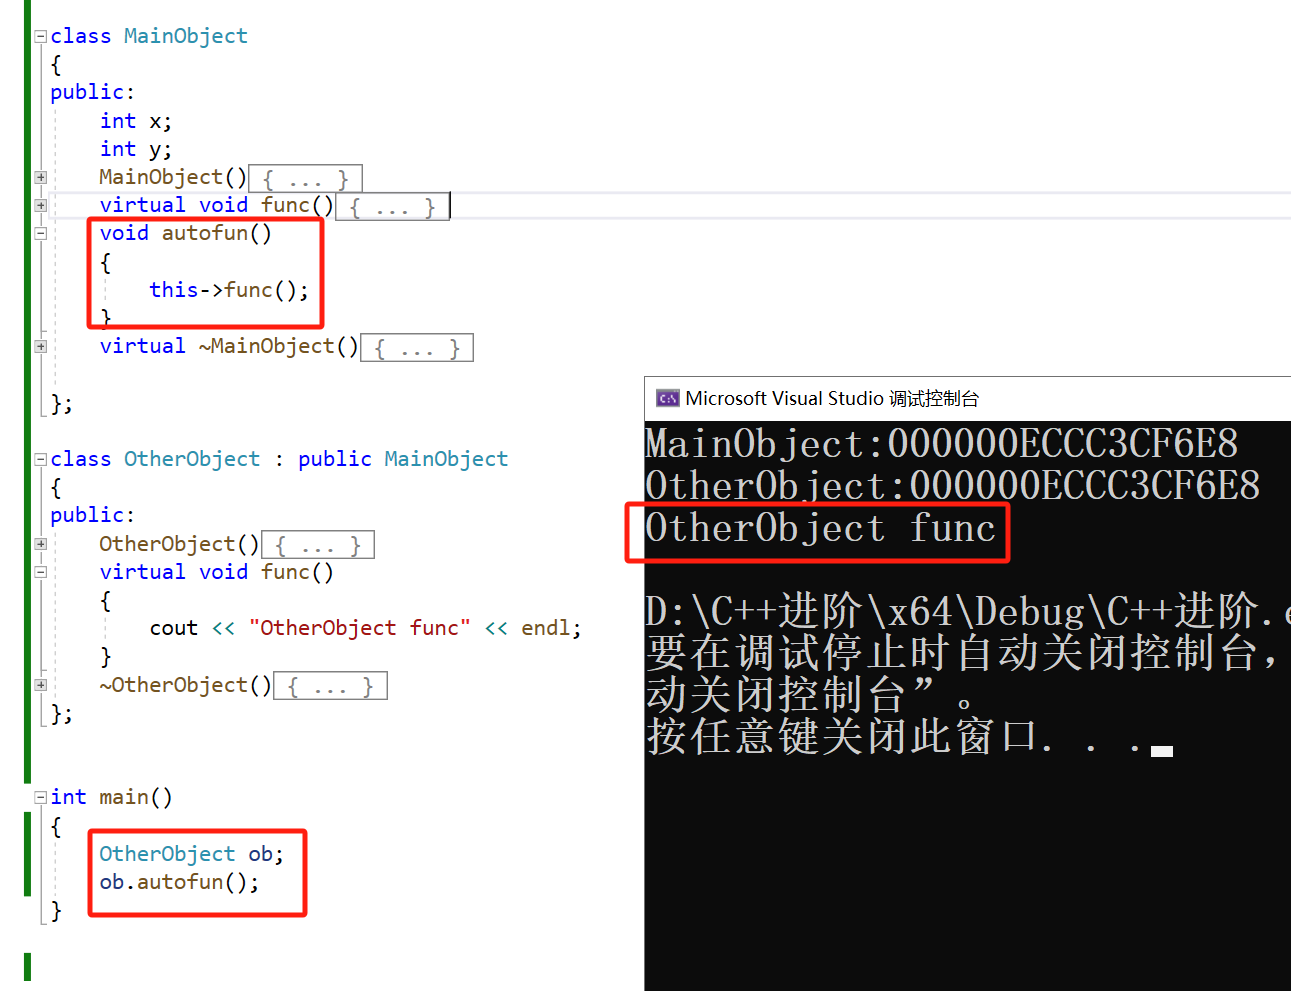Viewport: 1291px width, 991px height.
Task: Expand the collapsed virtual void func() in MainObject
Action: (41, 205)
